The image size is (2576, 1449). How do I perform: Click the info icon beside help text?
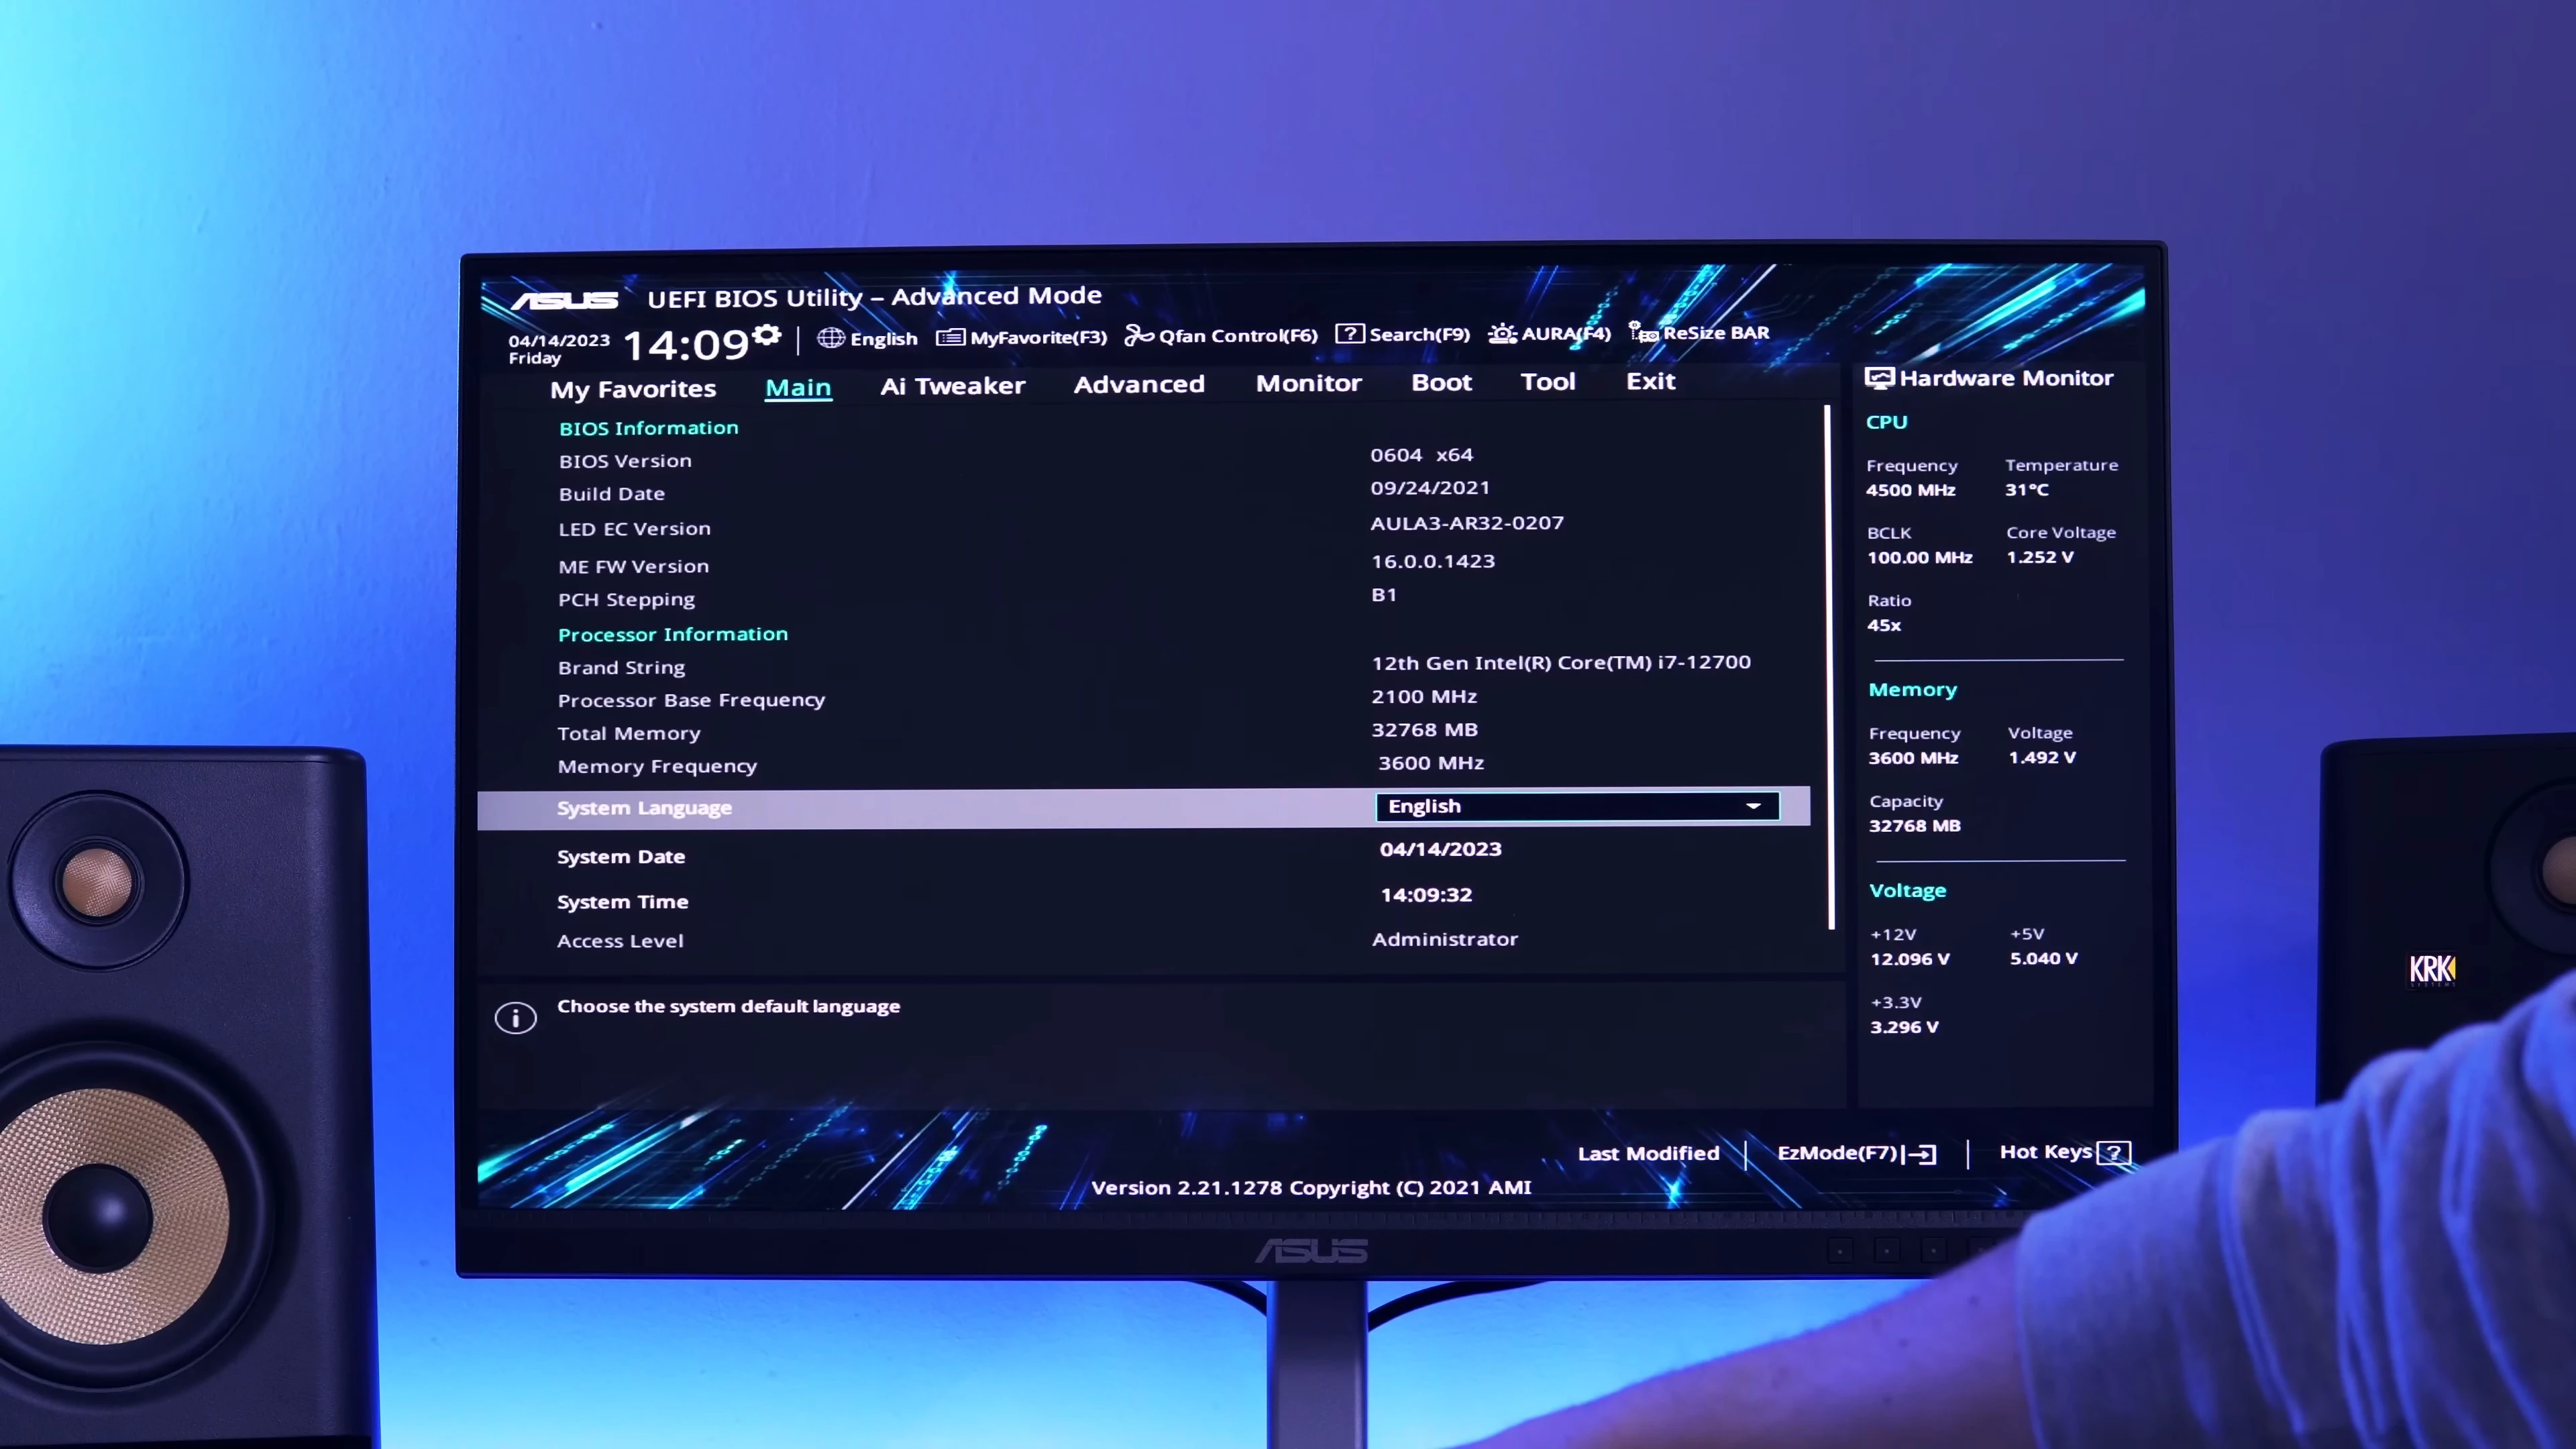click(516, 1018)
